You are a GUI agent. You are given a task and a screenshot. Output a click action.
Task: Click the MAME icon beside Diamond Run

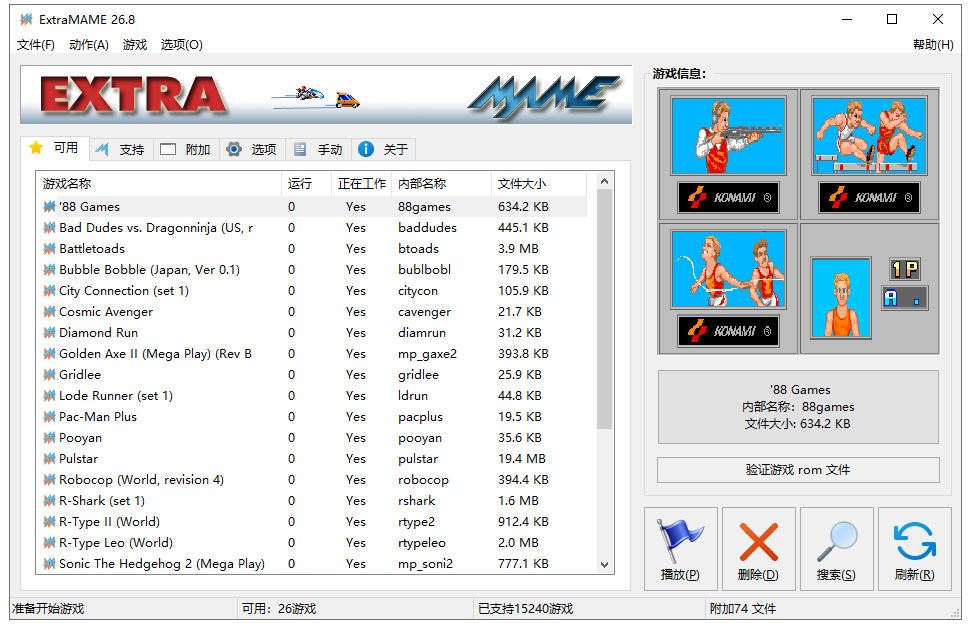click(x=49, y=333)
